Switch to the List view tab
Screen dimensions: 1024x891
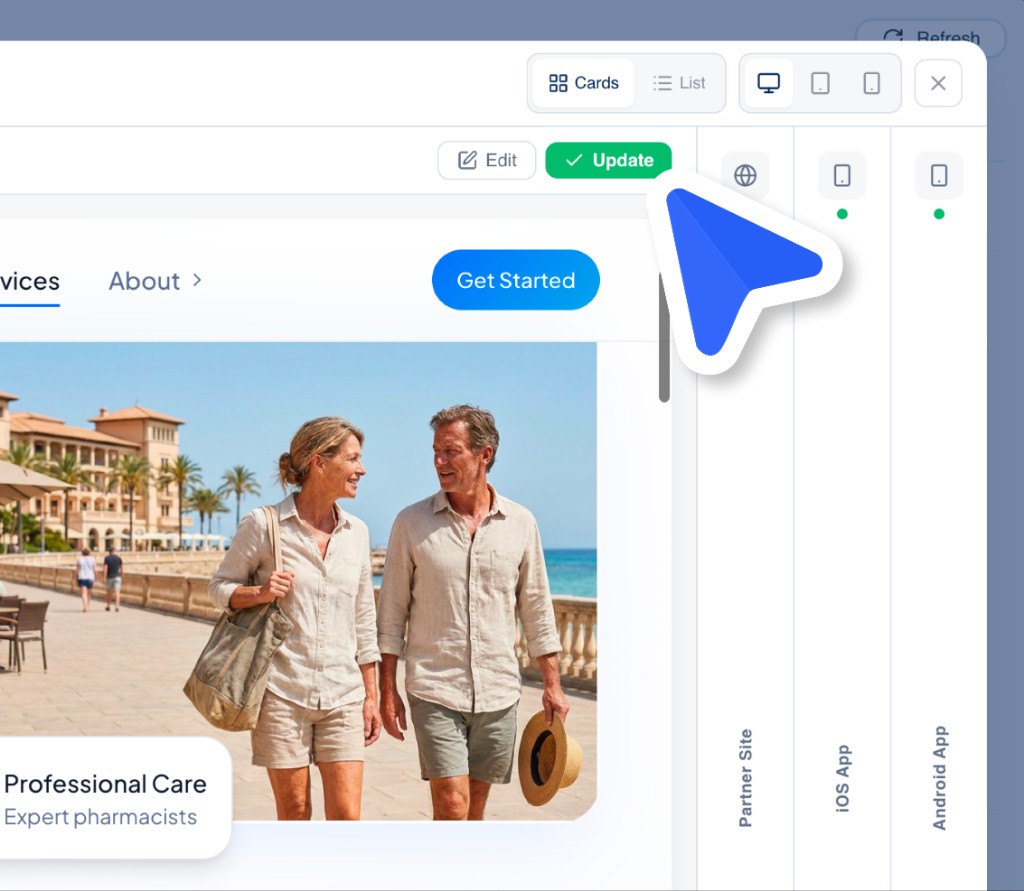[x=680, y=83]
